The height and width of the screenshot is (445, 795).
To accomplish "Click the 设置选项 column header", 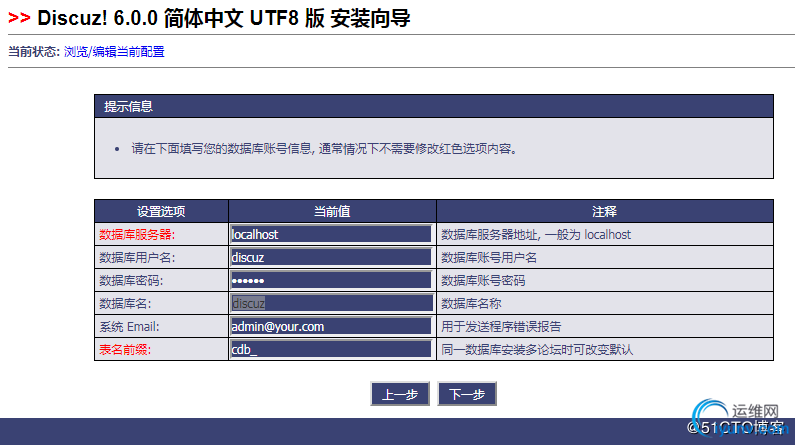I will click(x=161, y=211).
